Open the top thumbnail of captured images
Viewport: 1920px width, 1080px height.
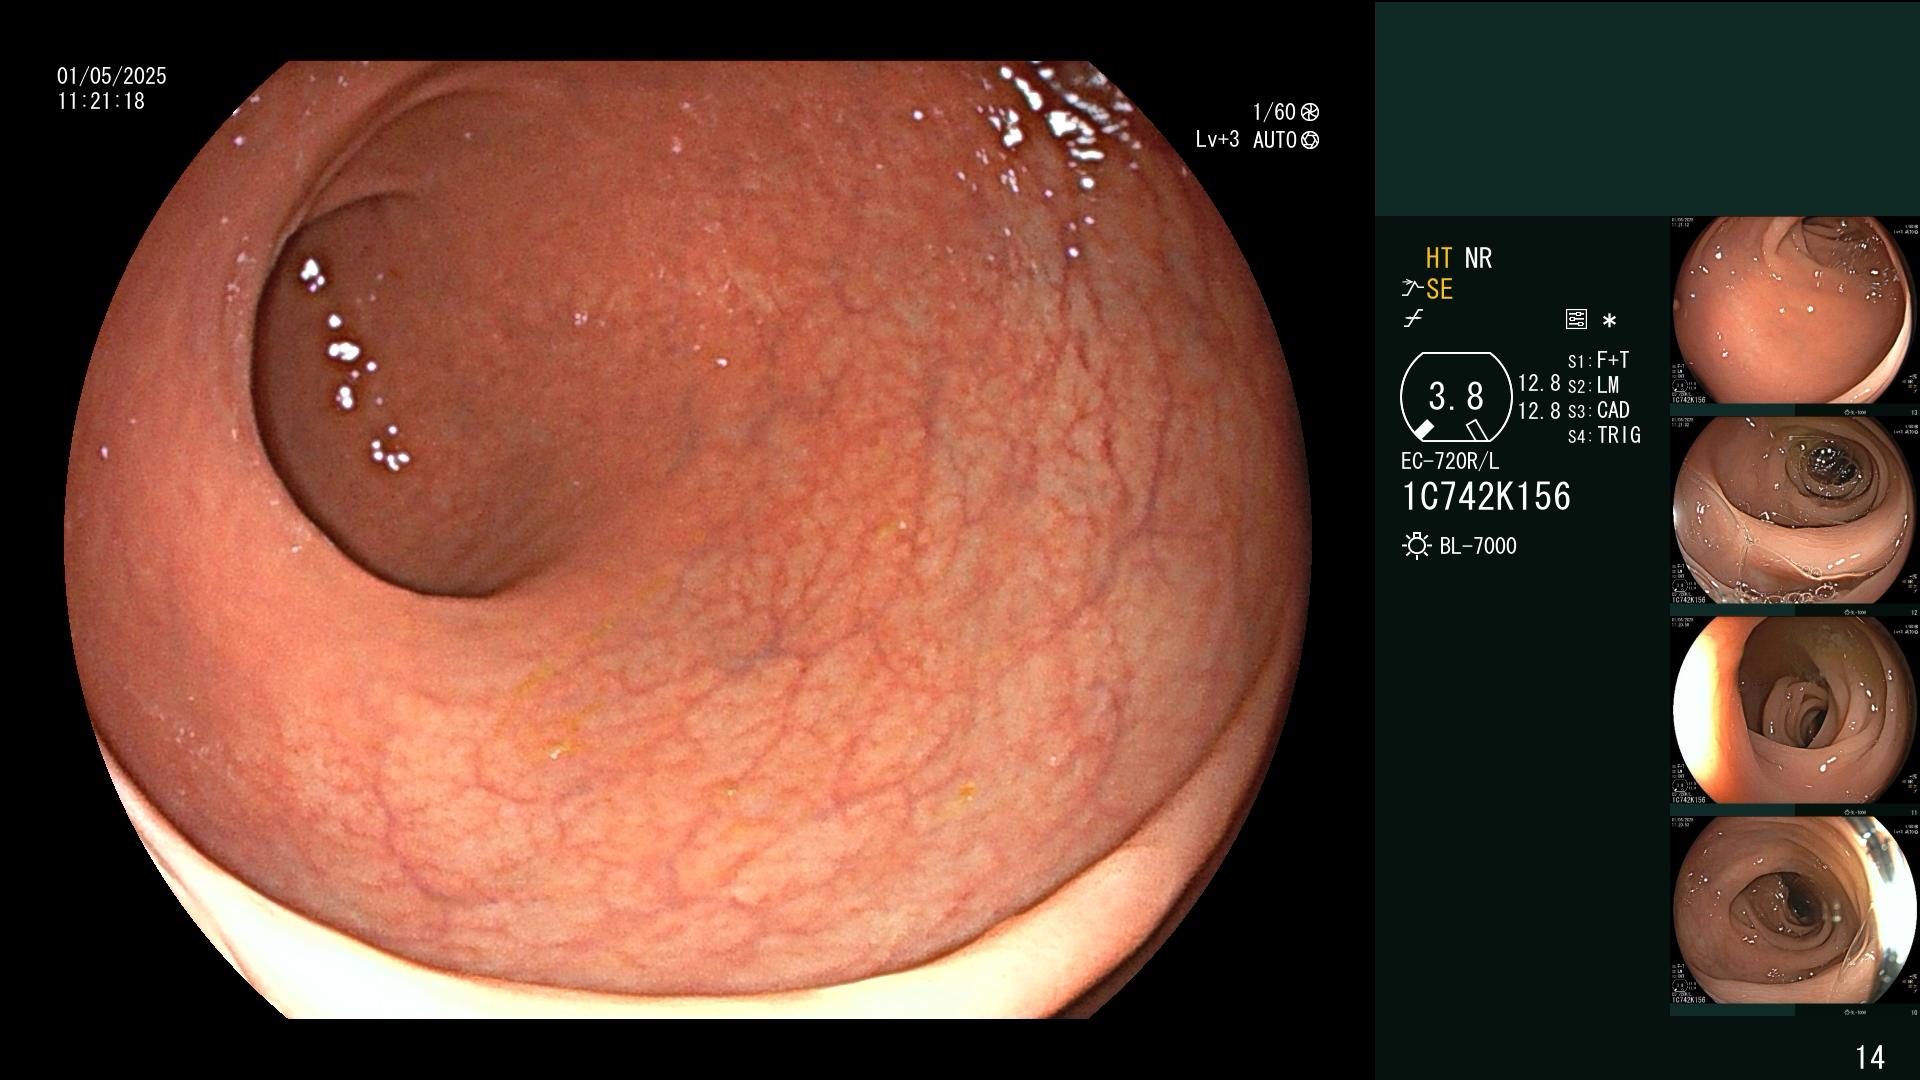pos(1795,310)
